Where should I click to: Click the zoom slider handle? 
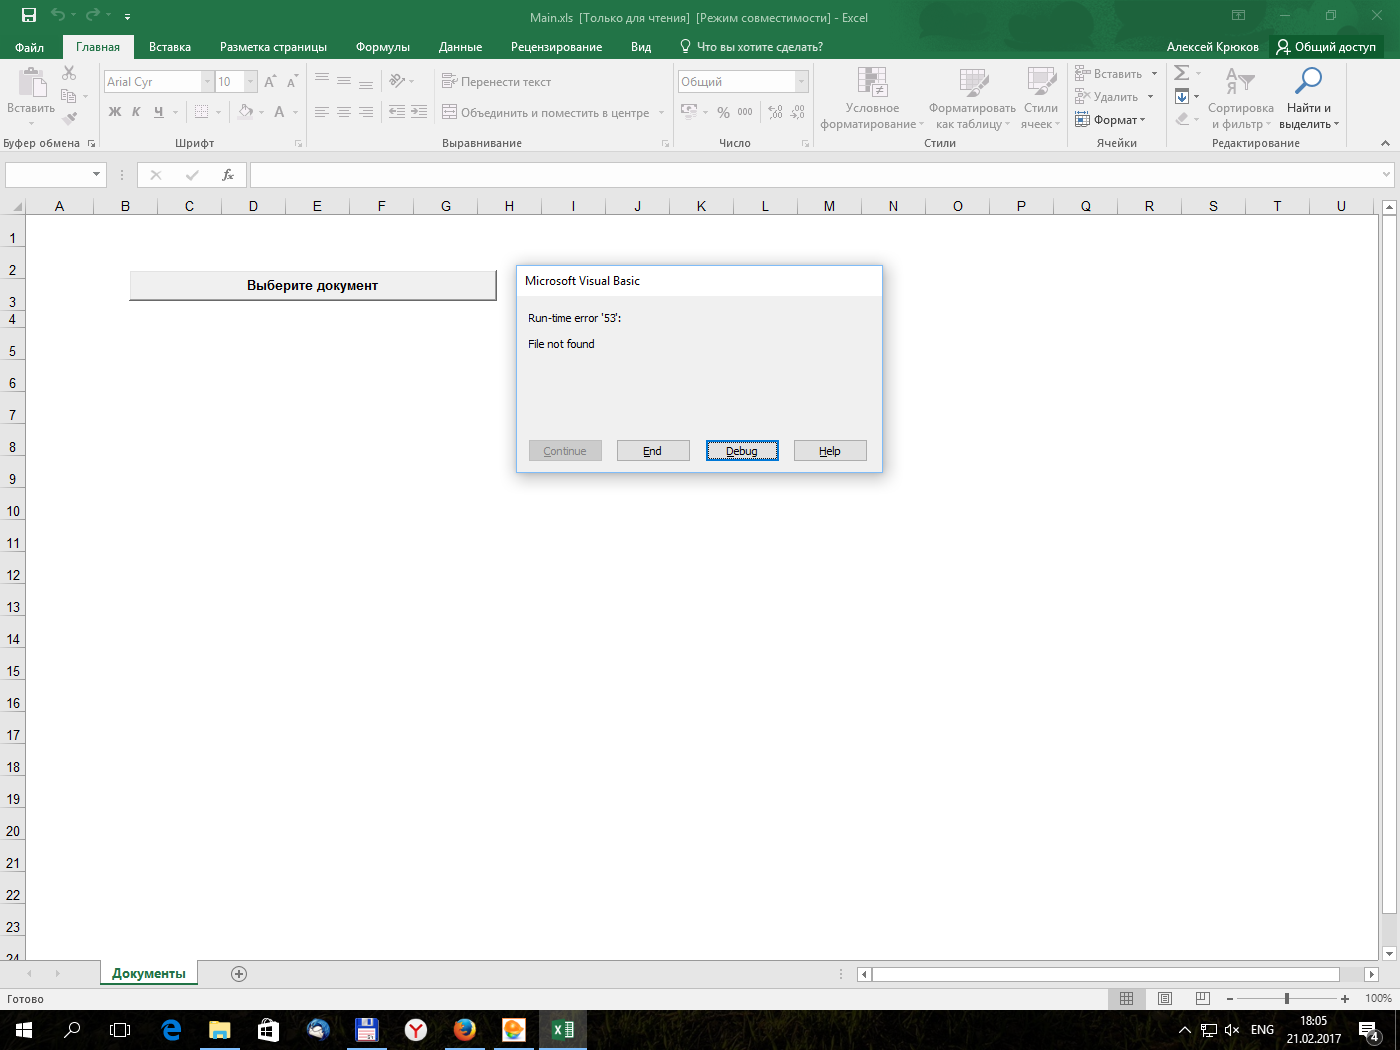pyautogui.click(x=1287, y=998)
